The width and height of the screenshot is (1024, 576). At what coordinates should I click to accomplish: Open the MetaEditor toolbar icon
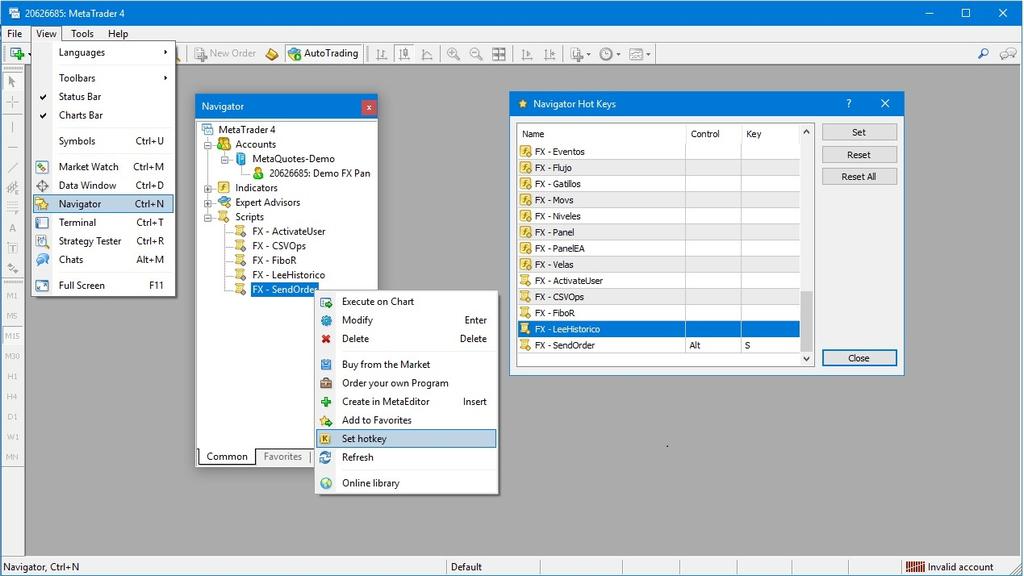tap(272, 54)
